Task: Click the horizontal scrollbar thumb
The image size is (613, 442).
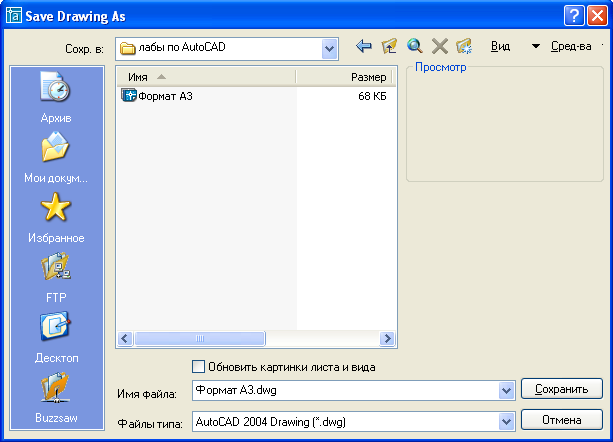Action: point(200,338)
